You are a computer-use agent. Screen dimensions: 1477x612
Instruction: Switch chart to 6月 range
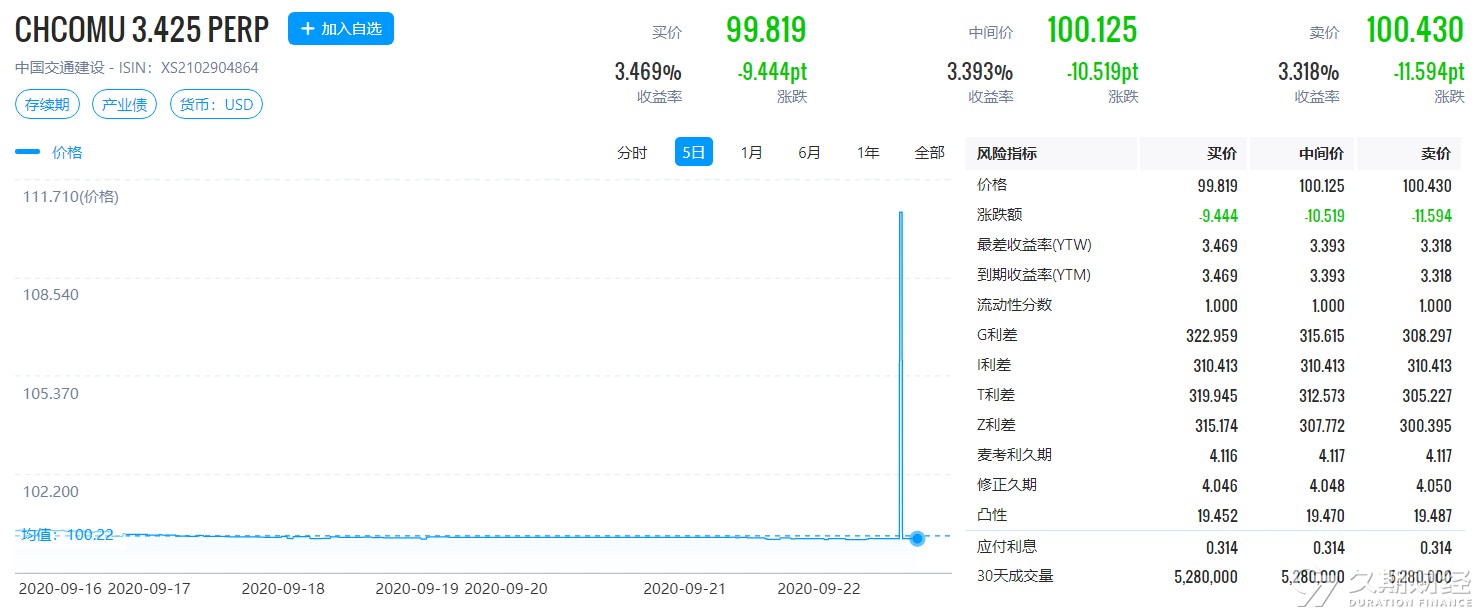tap(810, 152)
